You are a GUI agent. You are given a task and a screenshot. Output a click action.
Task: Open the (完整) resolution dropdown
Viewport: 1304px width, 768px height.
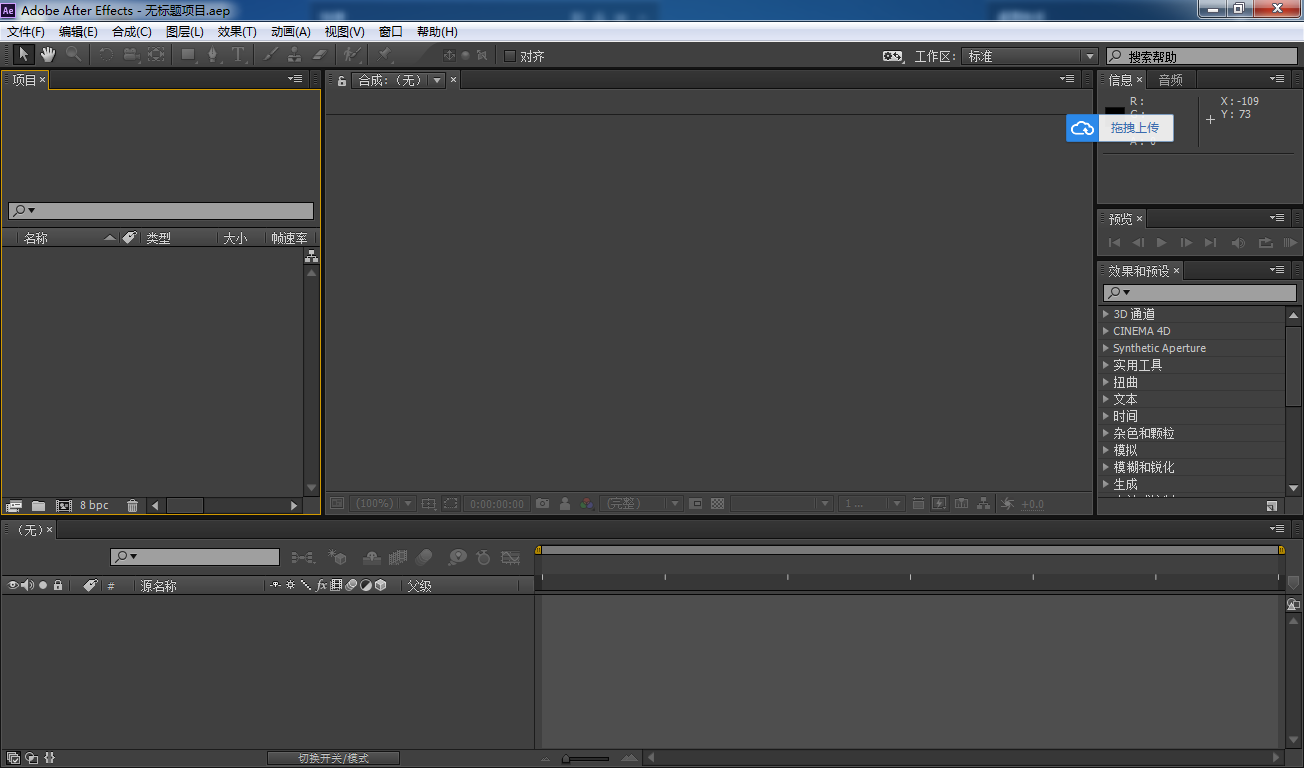[640, 504]
